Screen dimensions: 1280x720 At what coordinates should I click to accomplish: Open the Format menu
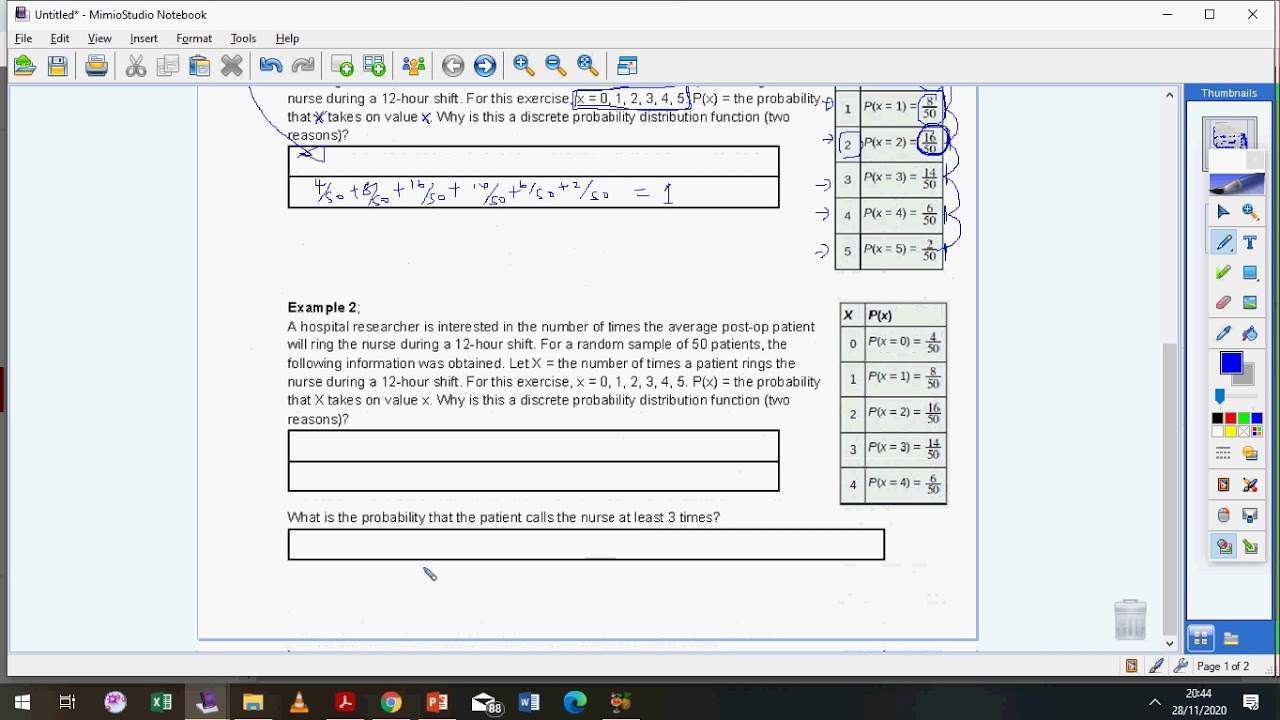(x=194, y=38)
